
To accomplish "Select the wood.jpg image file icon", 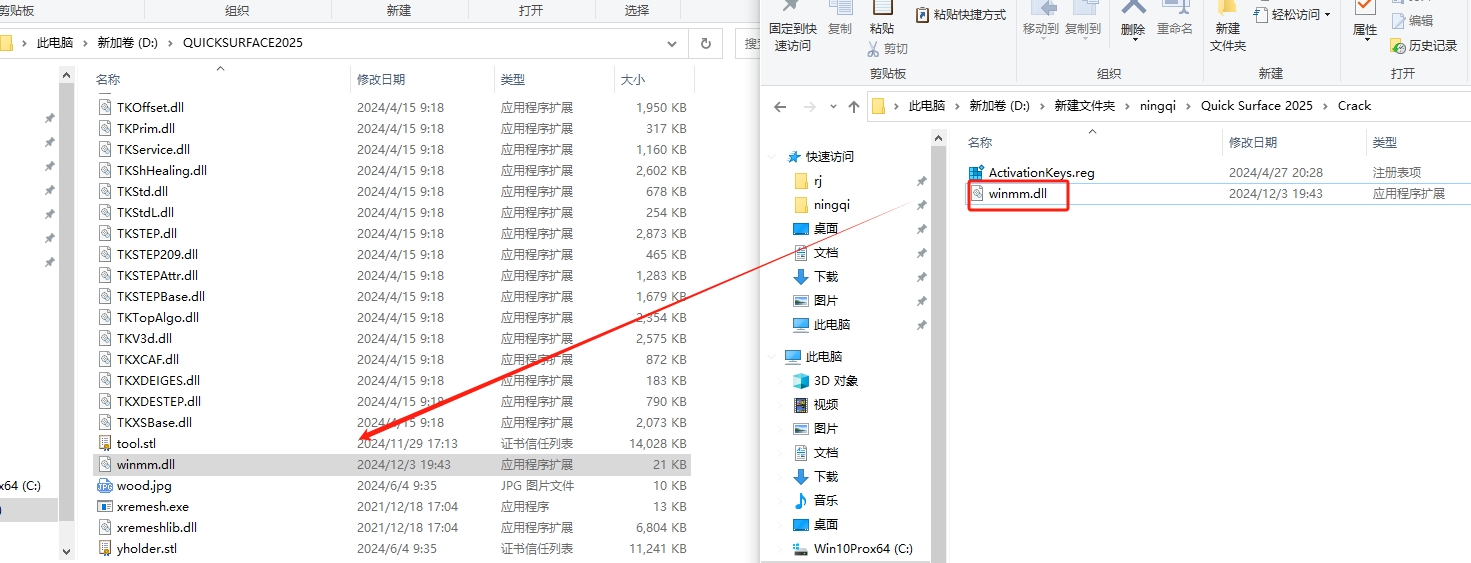I will click(x=105, y=486).
